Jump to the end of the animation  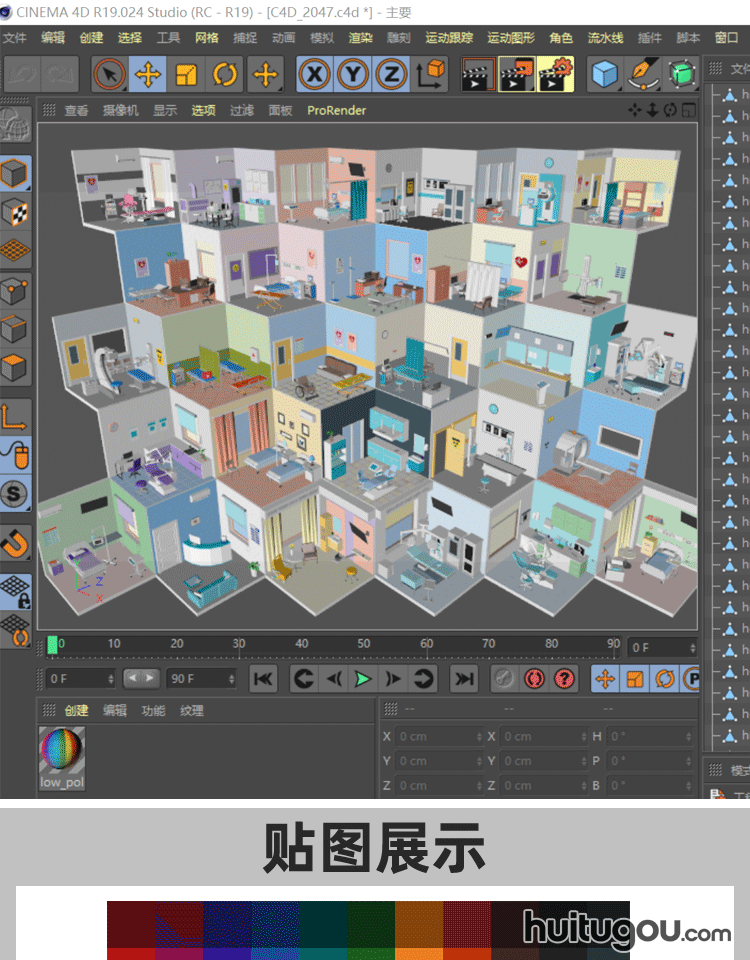pos(464,679)
